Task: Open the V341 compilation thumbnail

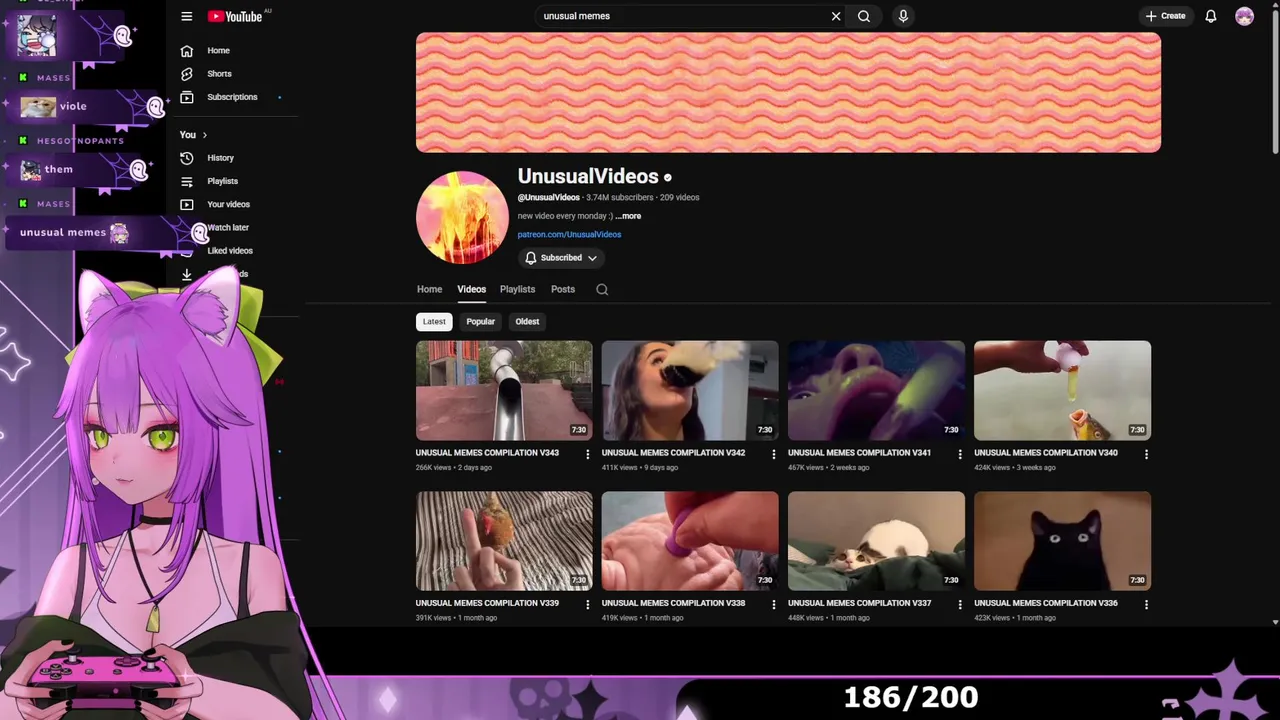Action: (876, 390)
